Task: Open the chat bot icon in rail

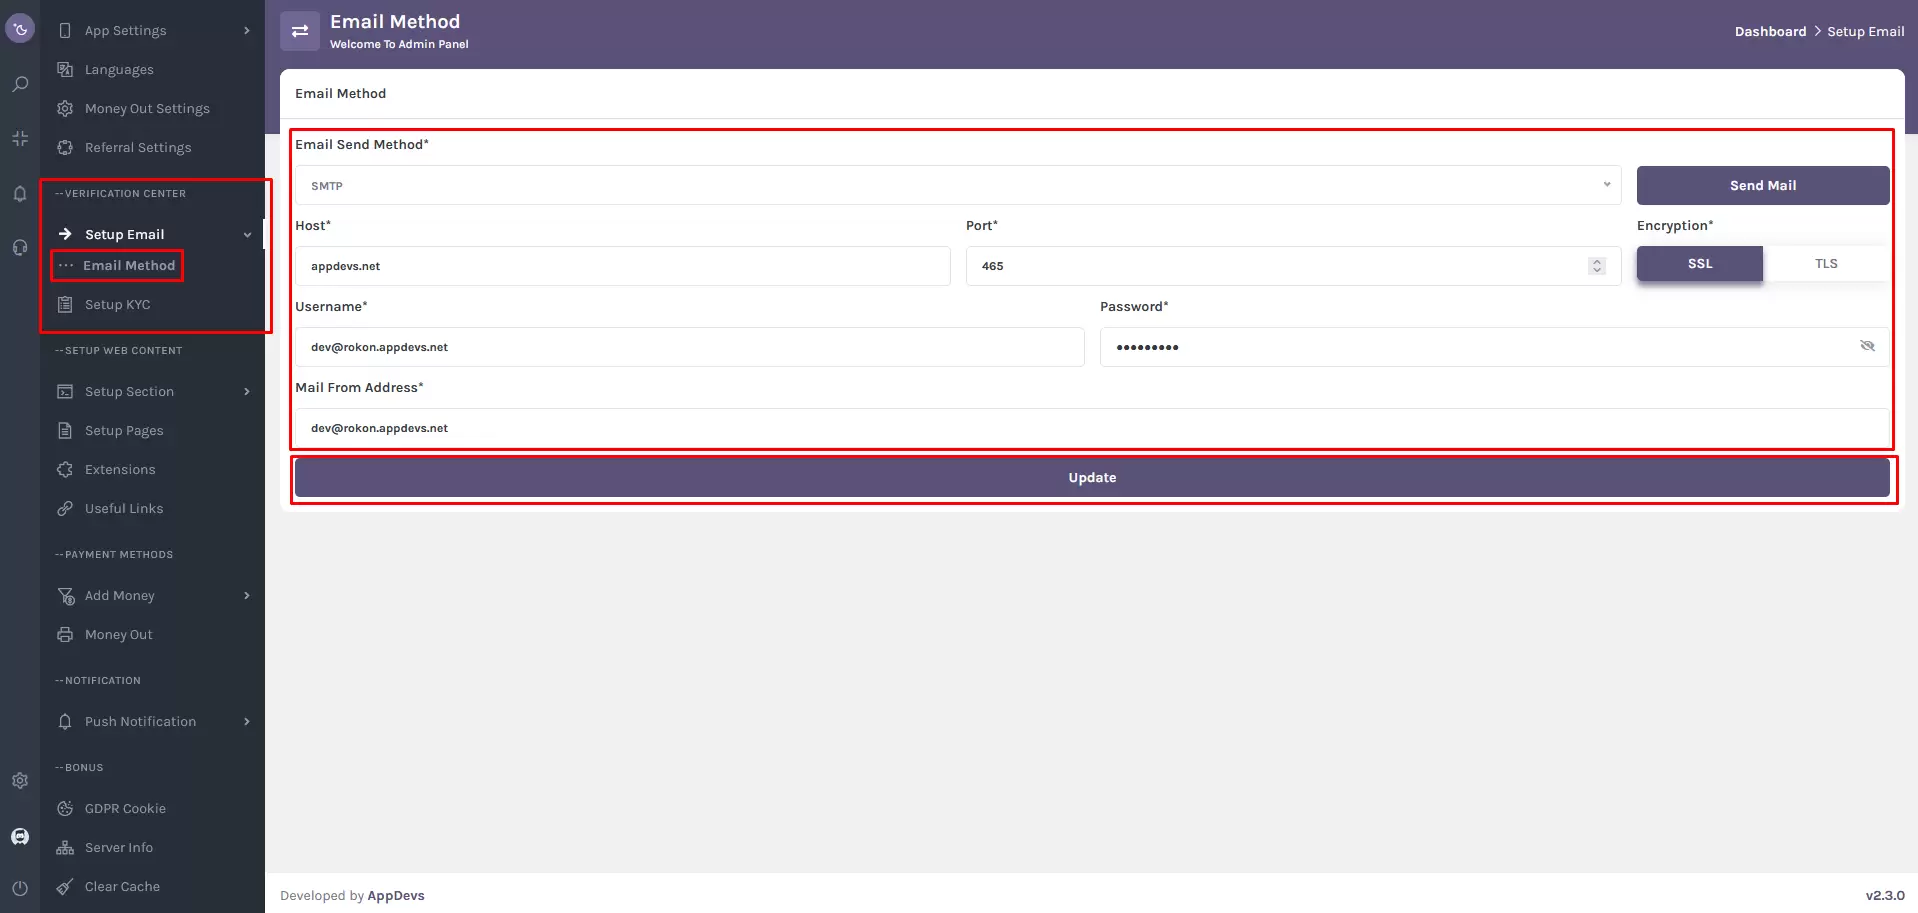Action: click(x=20, y=836)
